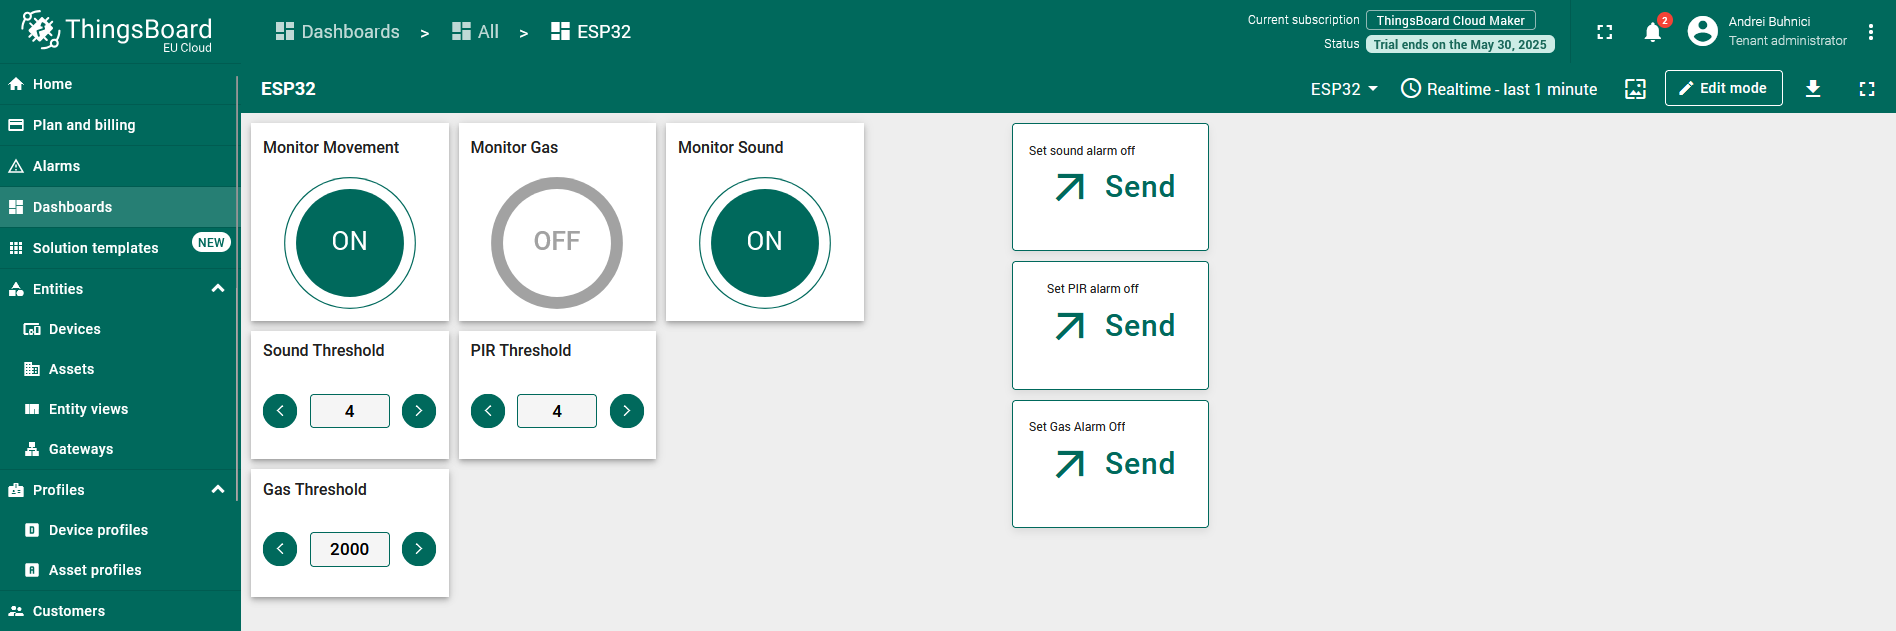The width and height of the screenshot is (1896, 631).
Task: Toggle Monitor Sound ON switch
Action: [x=765, y=242]
